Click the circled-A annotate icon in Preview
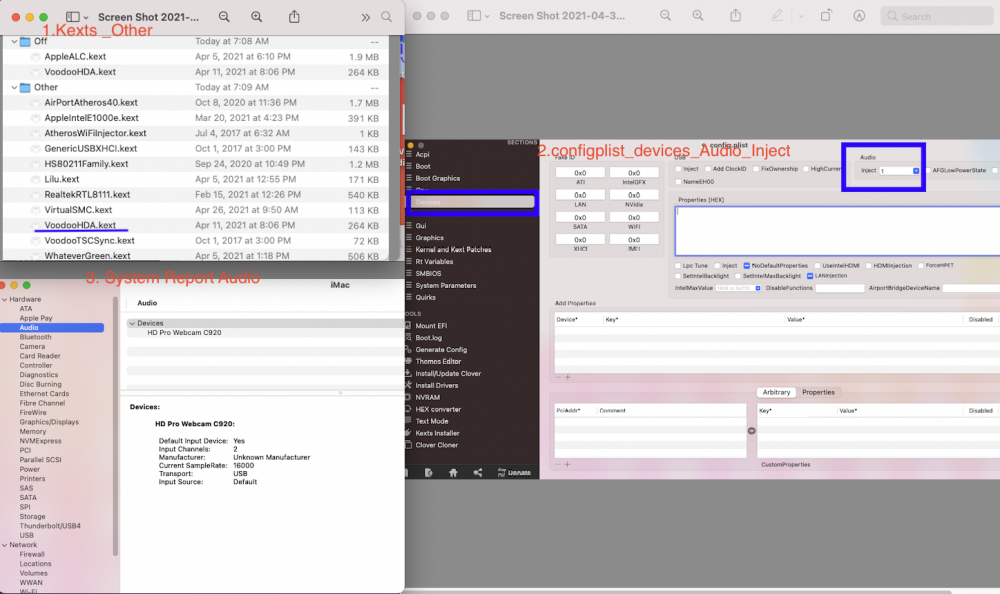The height and width of the screenshot is (594, 1000). coord(859,16)
